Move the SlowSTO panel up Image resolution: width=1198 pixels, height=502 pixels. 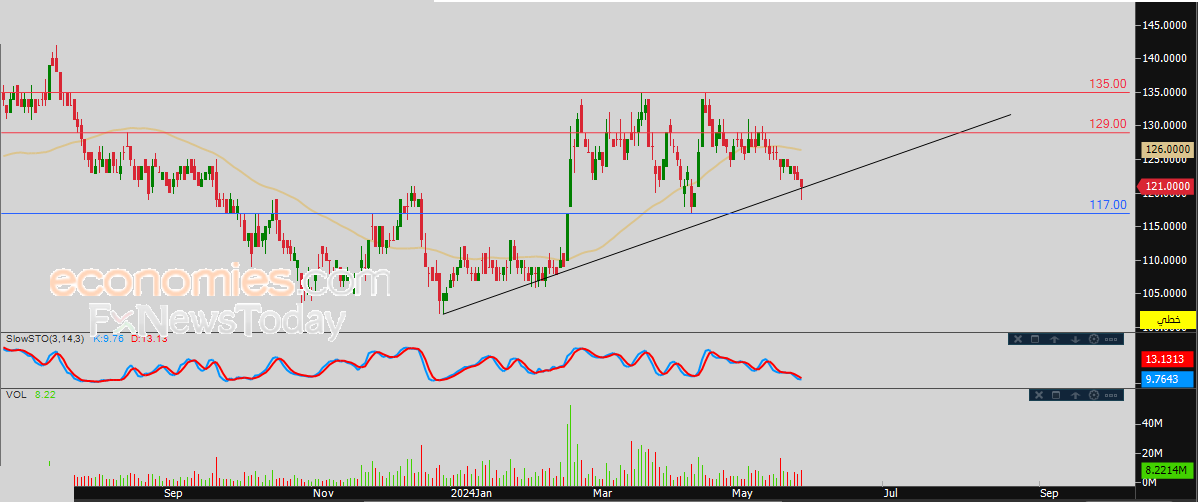coord(1054,339)
